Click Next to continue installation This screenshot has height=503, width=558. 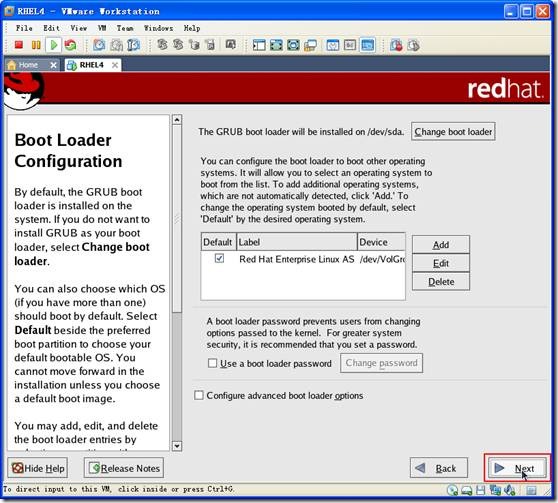[x=517, y=468]
